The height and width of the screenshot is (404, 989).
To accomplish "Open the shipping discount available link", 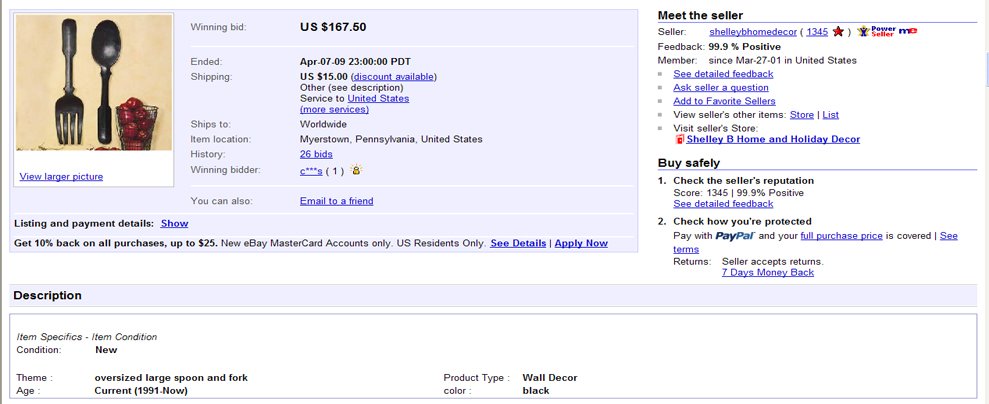I will pos(394,77).
